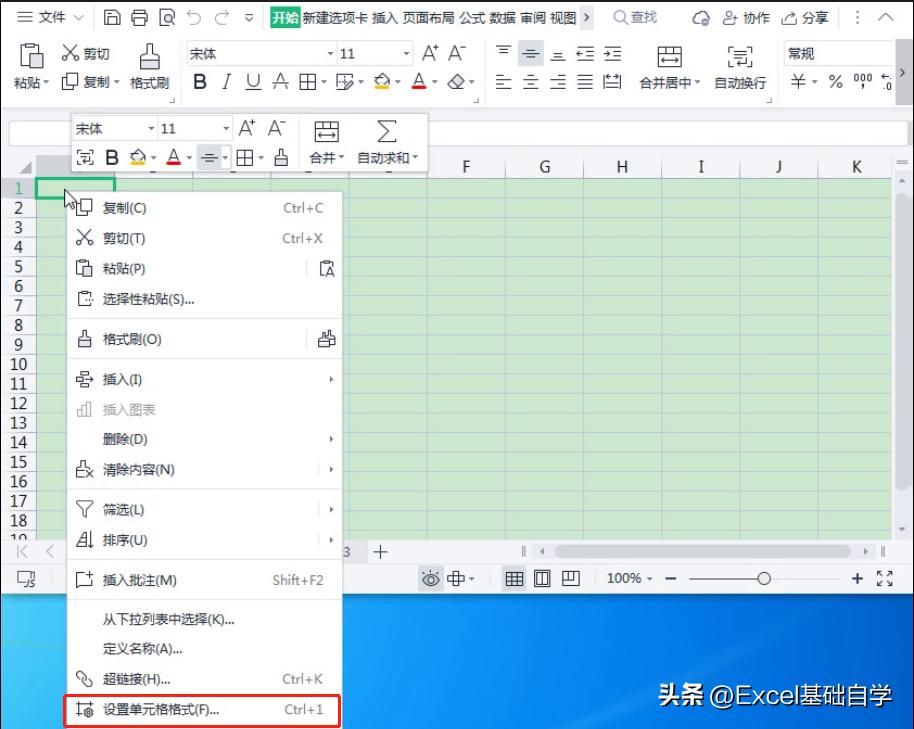Open the font size 11 dropdown
This screenshot has width=914, height=729.
point(370,52)
